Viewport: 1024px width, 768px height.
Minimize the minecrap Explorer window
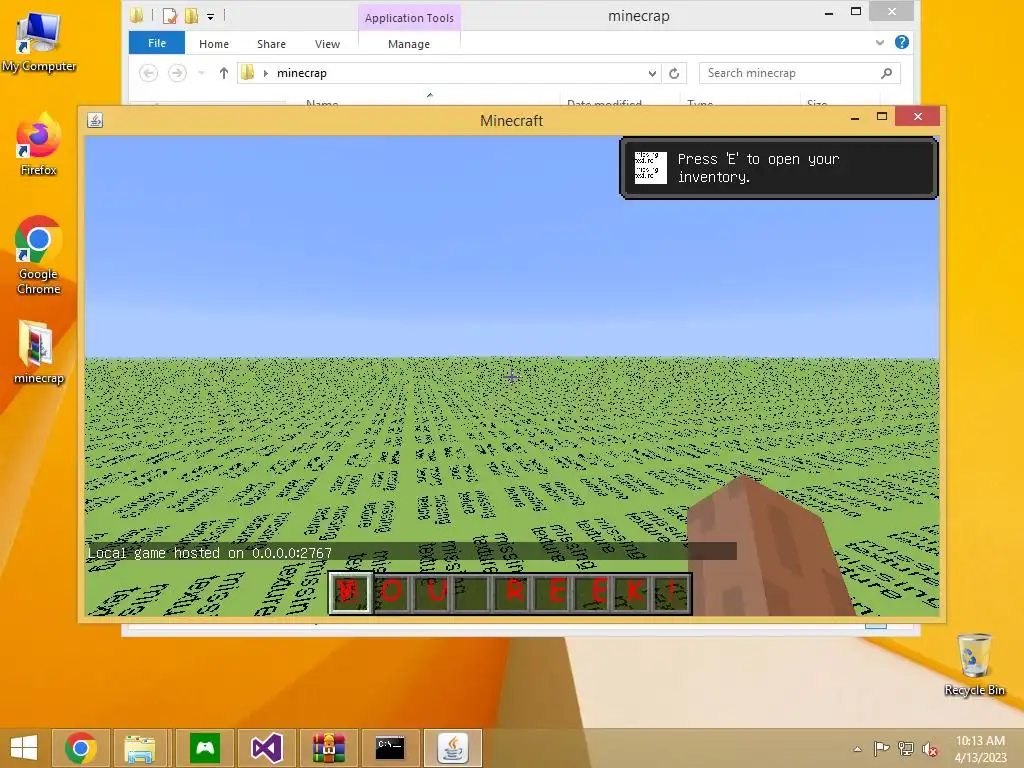point(829,12)
